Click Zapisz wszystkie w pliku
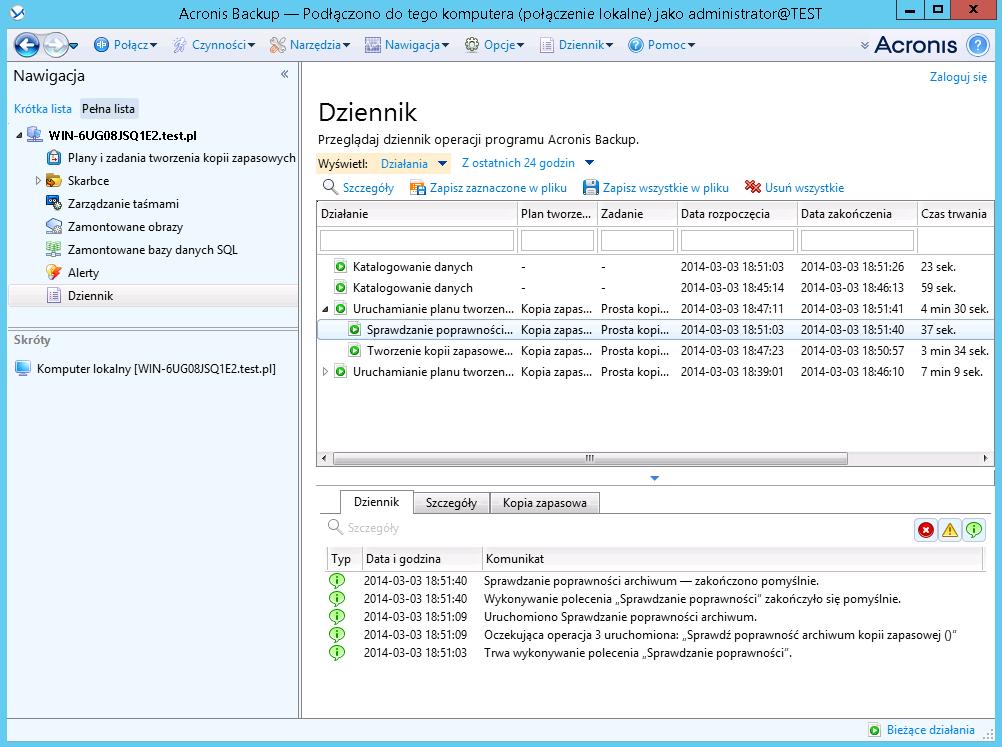The height and width of the screenshot is (747, 1002). 656,187
